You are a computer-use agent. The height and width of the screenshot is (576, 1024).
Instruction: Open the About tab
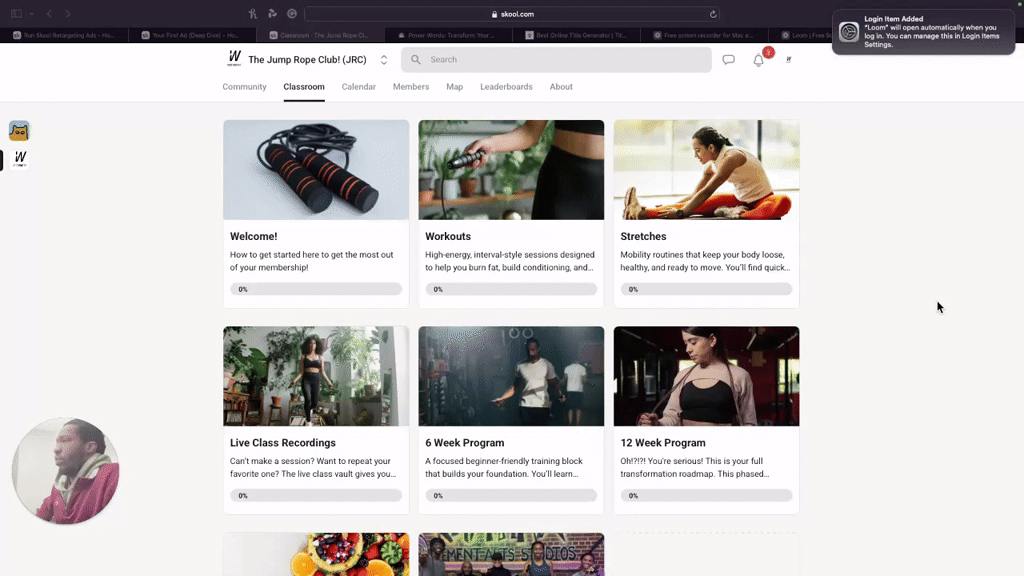[x=561, y=87]
